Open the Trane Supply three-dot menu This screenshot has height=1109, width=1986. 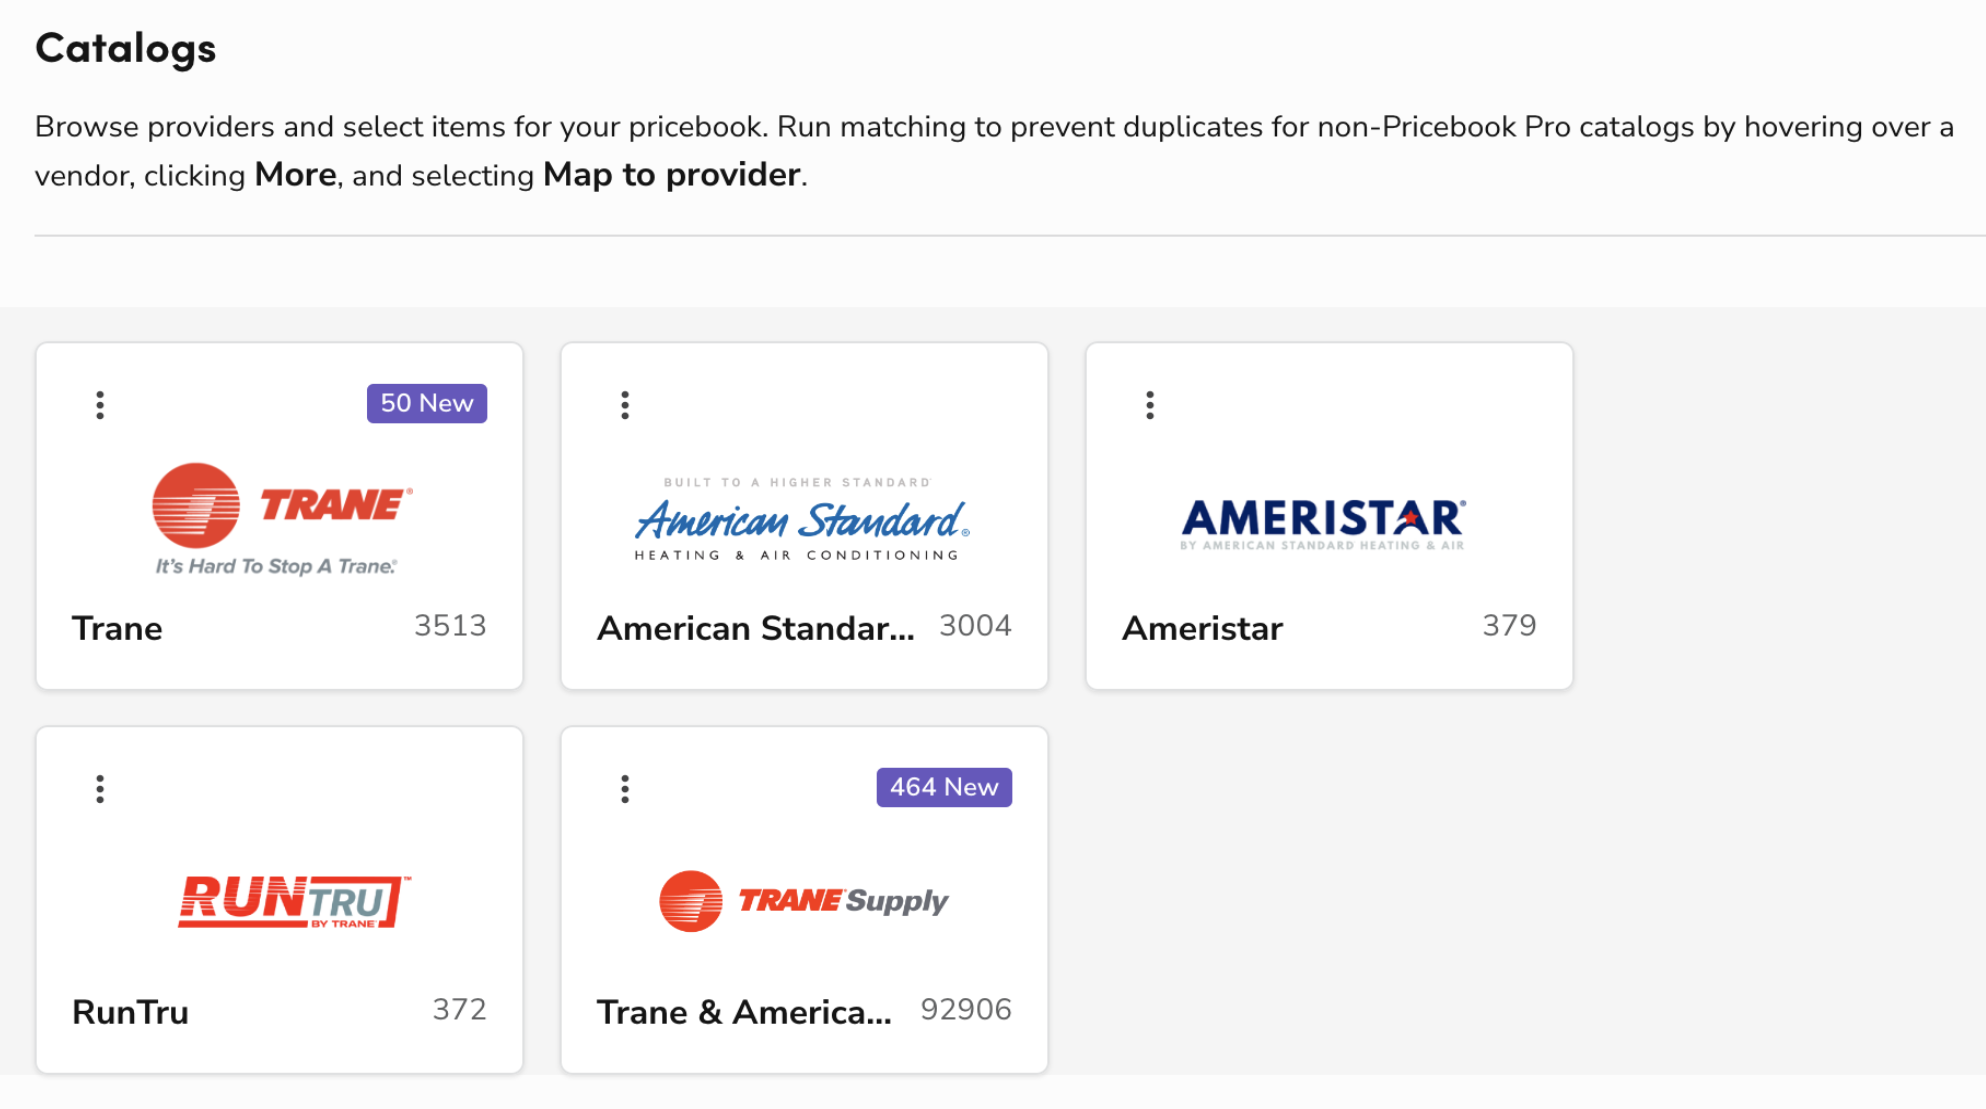click(625, 789)
